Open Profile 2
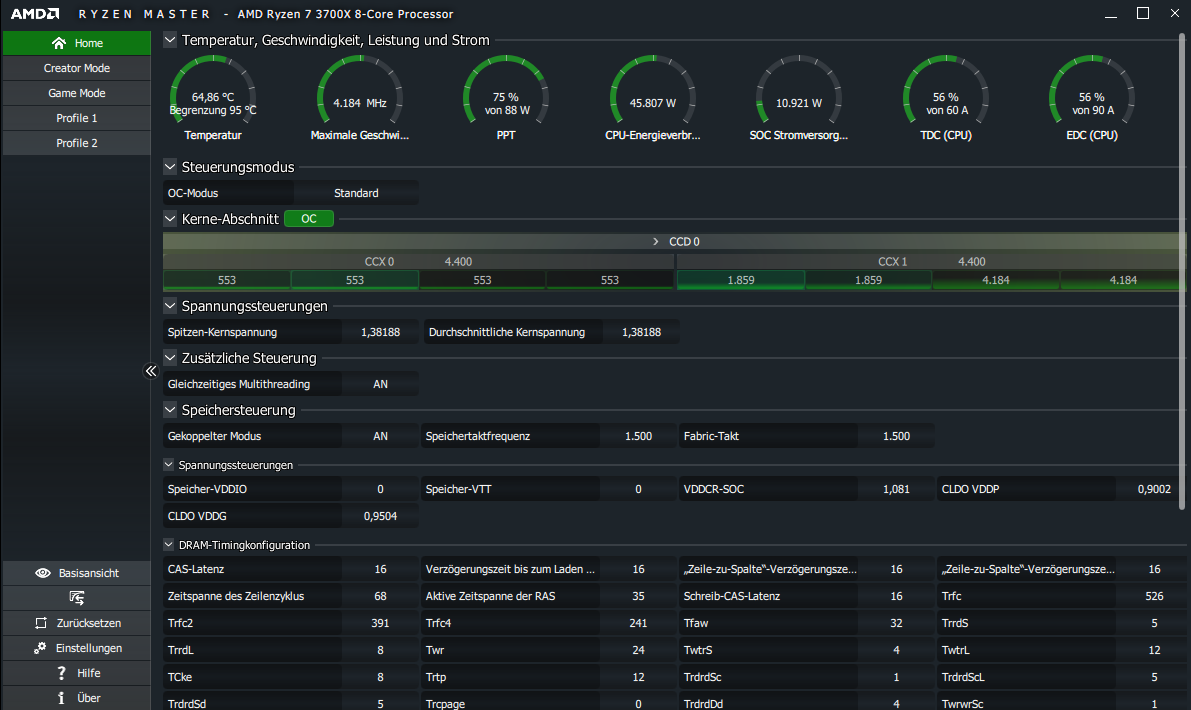 [77, 144]
